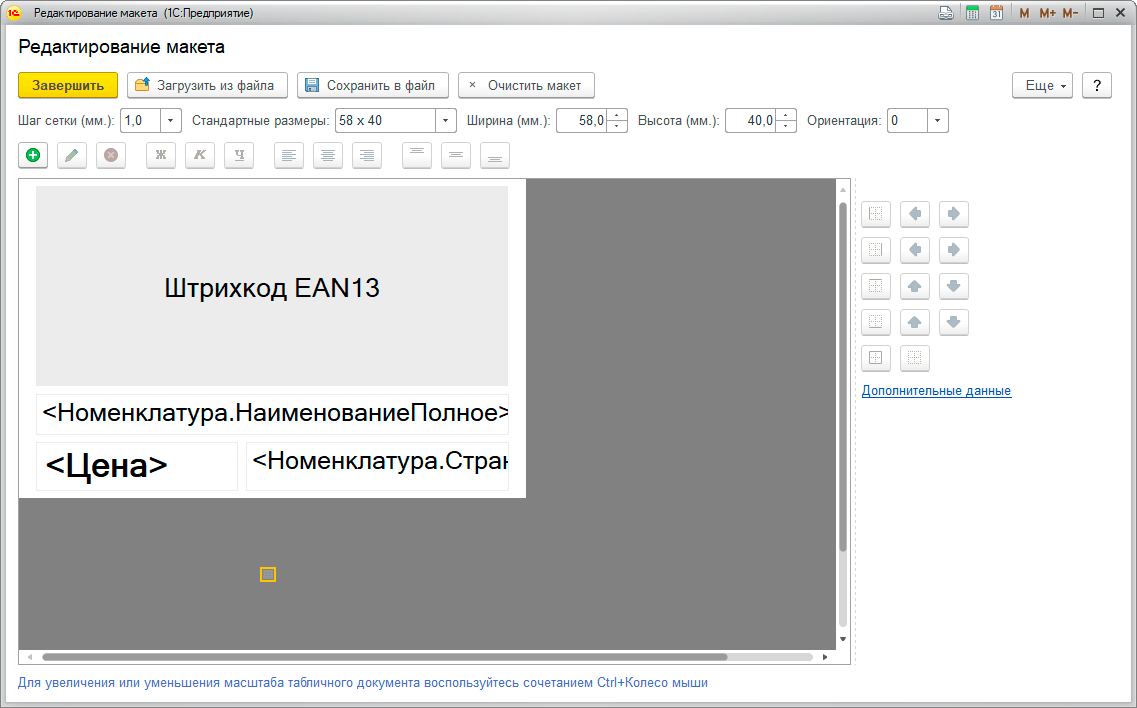The image size is (1137, 708).
Task: Click Загрузить из файла button
Action: coord(207,86)
